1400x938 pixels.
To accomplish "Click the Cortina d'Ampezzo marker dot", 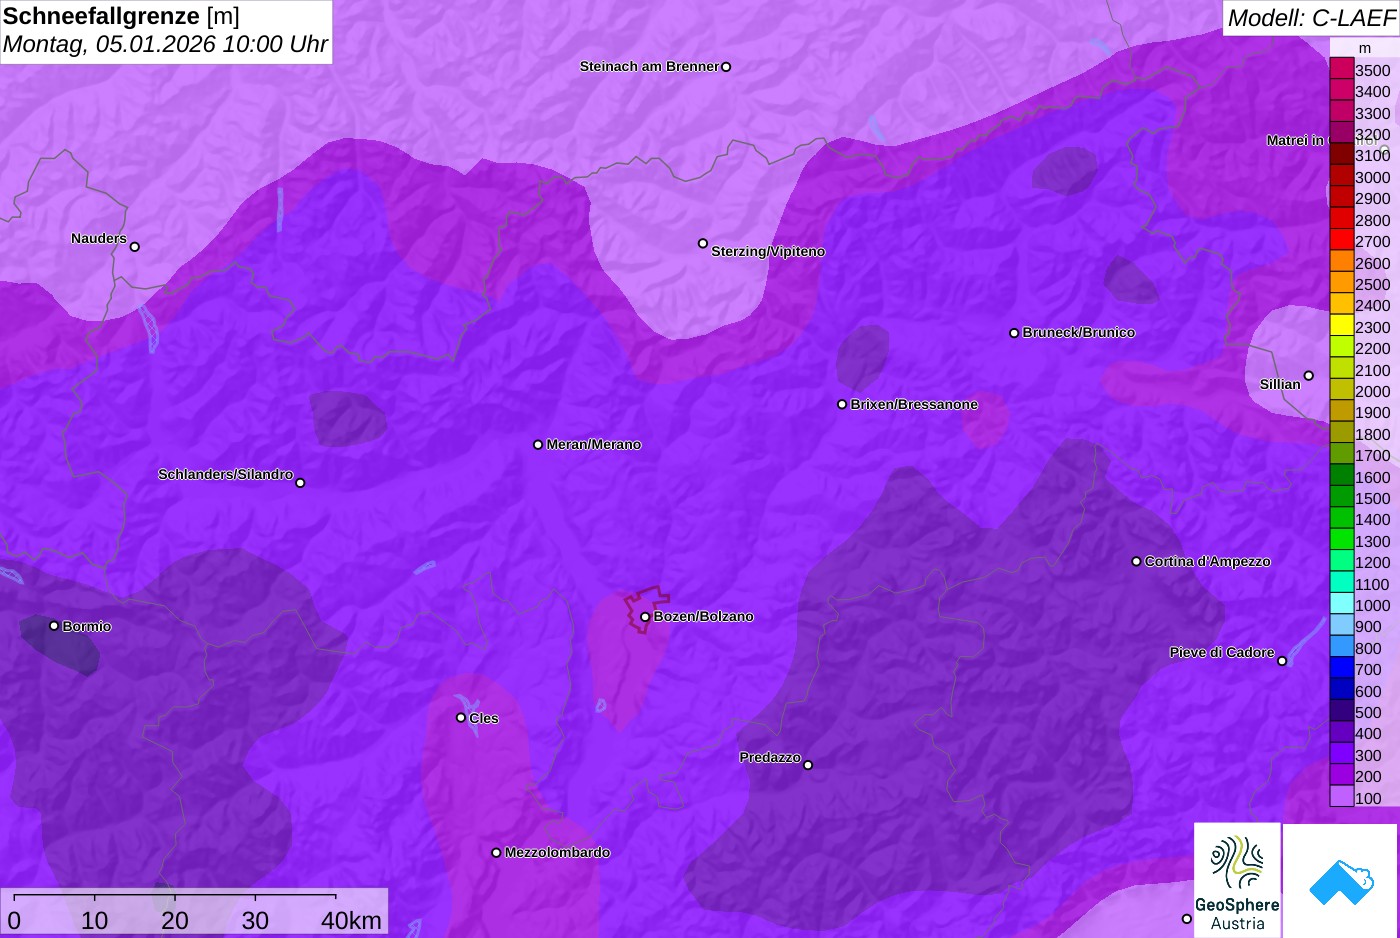I will click(1136, 561).
